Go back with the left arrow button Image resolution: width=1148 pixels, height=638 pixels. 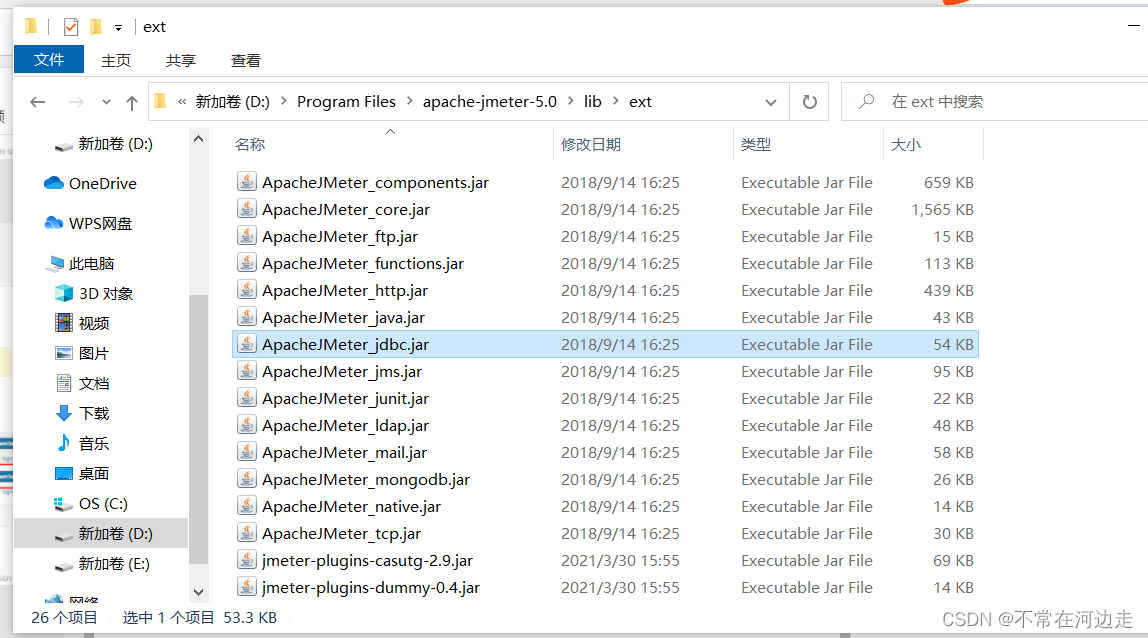click(38, 102)
